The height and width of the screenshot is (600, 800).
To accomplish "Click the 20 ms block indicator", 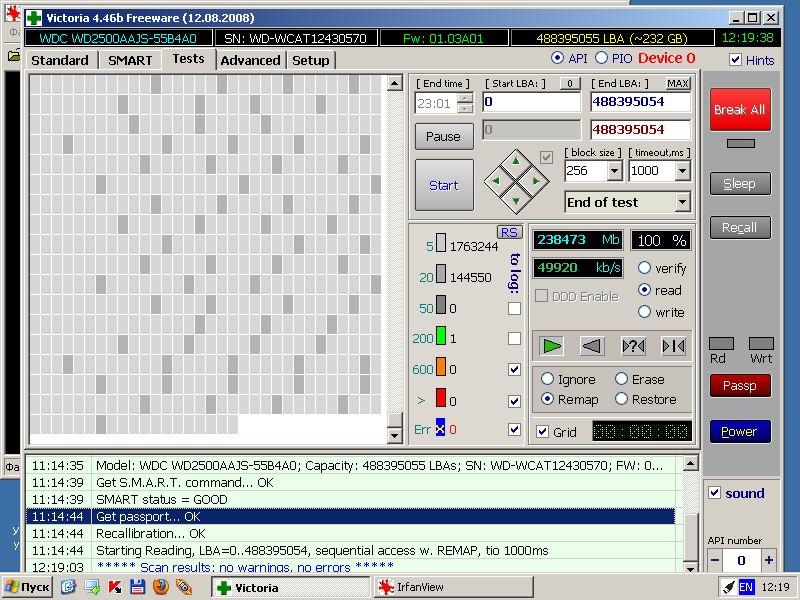I will click(x=441, y=274).
